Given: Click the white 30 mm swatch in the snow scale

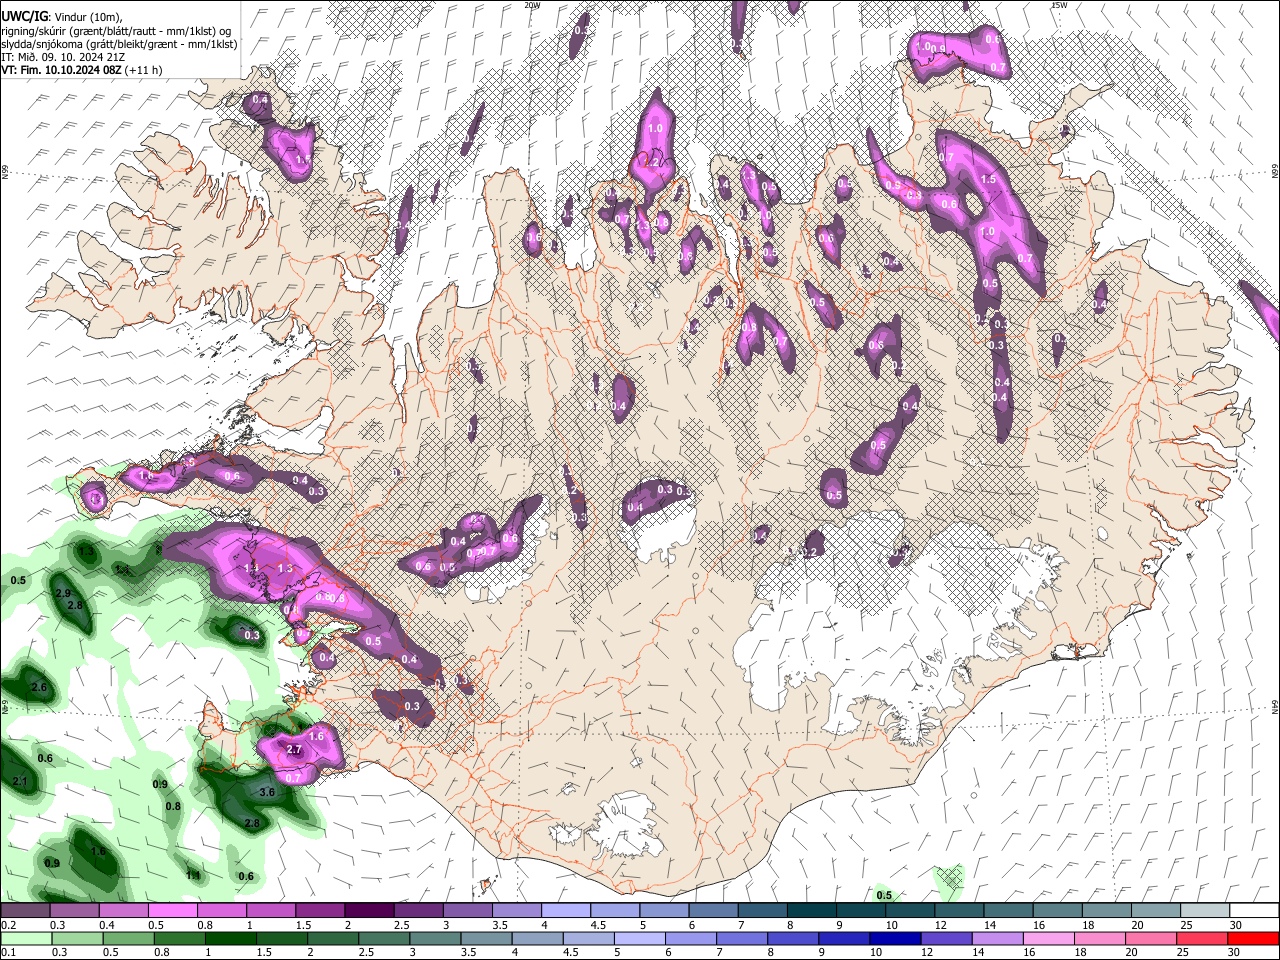Looking at the screenshot, I should click(x=1254, y=911).
